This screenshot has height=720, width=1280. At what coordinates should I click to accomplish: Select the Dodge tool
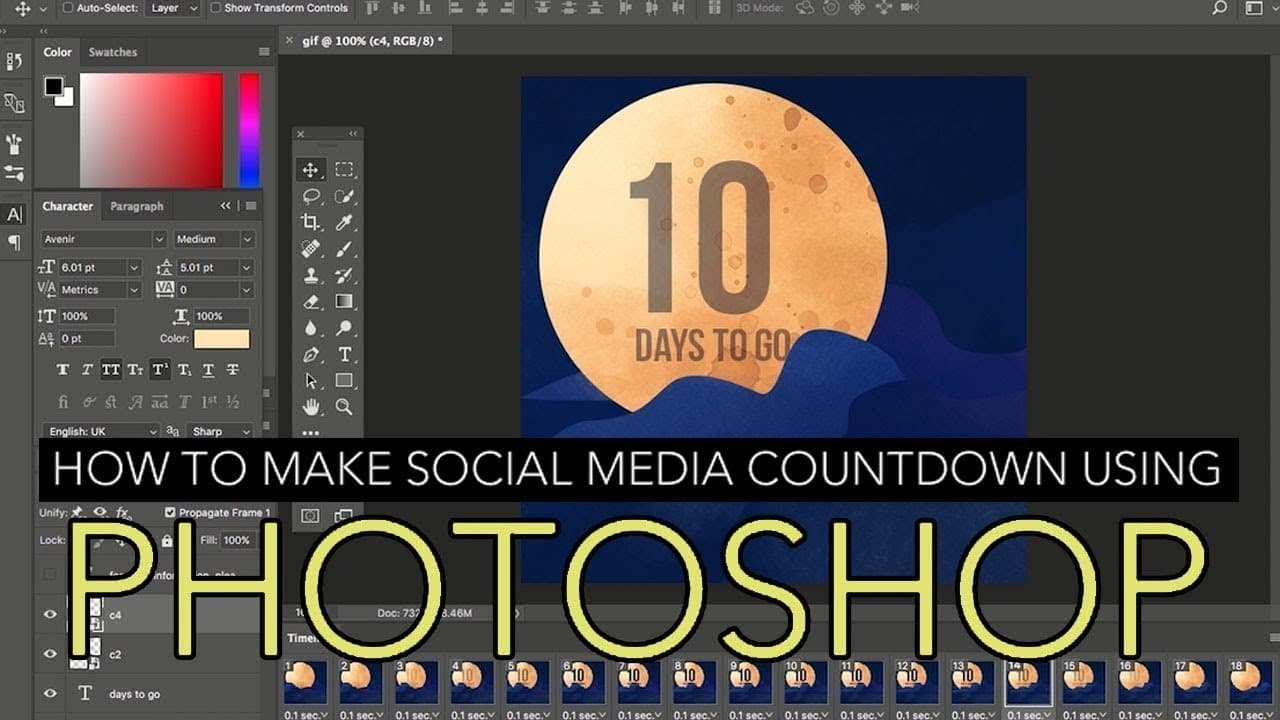[344, 328]
